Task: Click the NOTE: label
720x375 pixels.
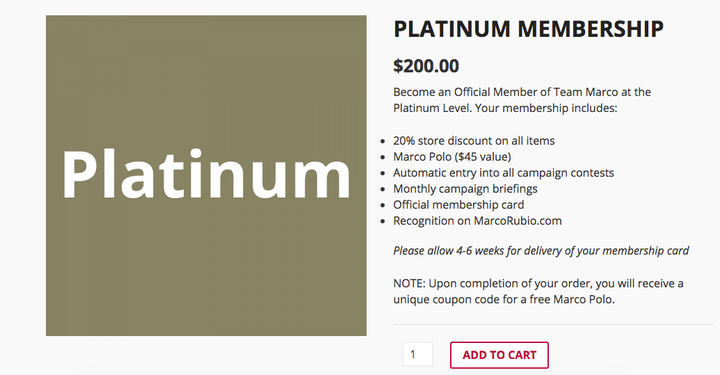Action: (409, 283)
